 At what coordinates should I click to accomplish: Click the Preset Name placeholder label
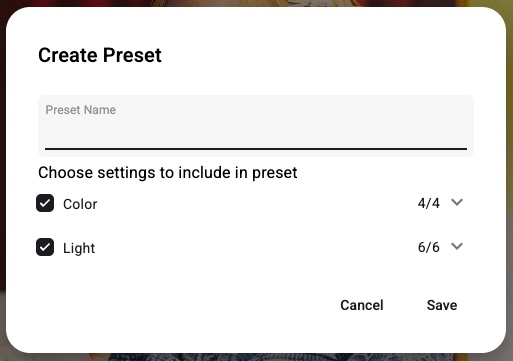pyautogui.click(x=81, y=110)
